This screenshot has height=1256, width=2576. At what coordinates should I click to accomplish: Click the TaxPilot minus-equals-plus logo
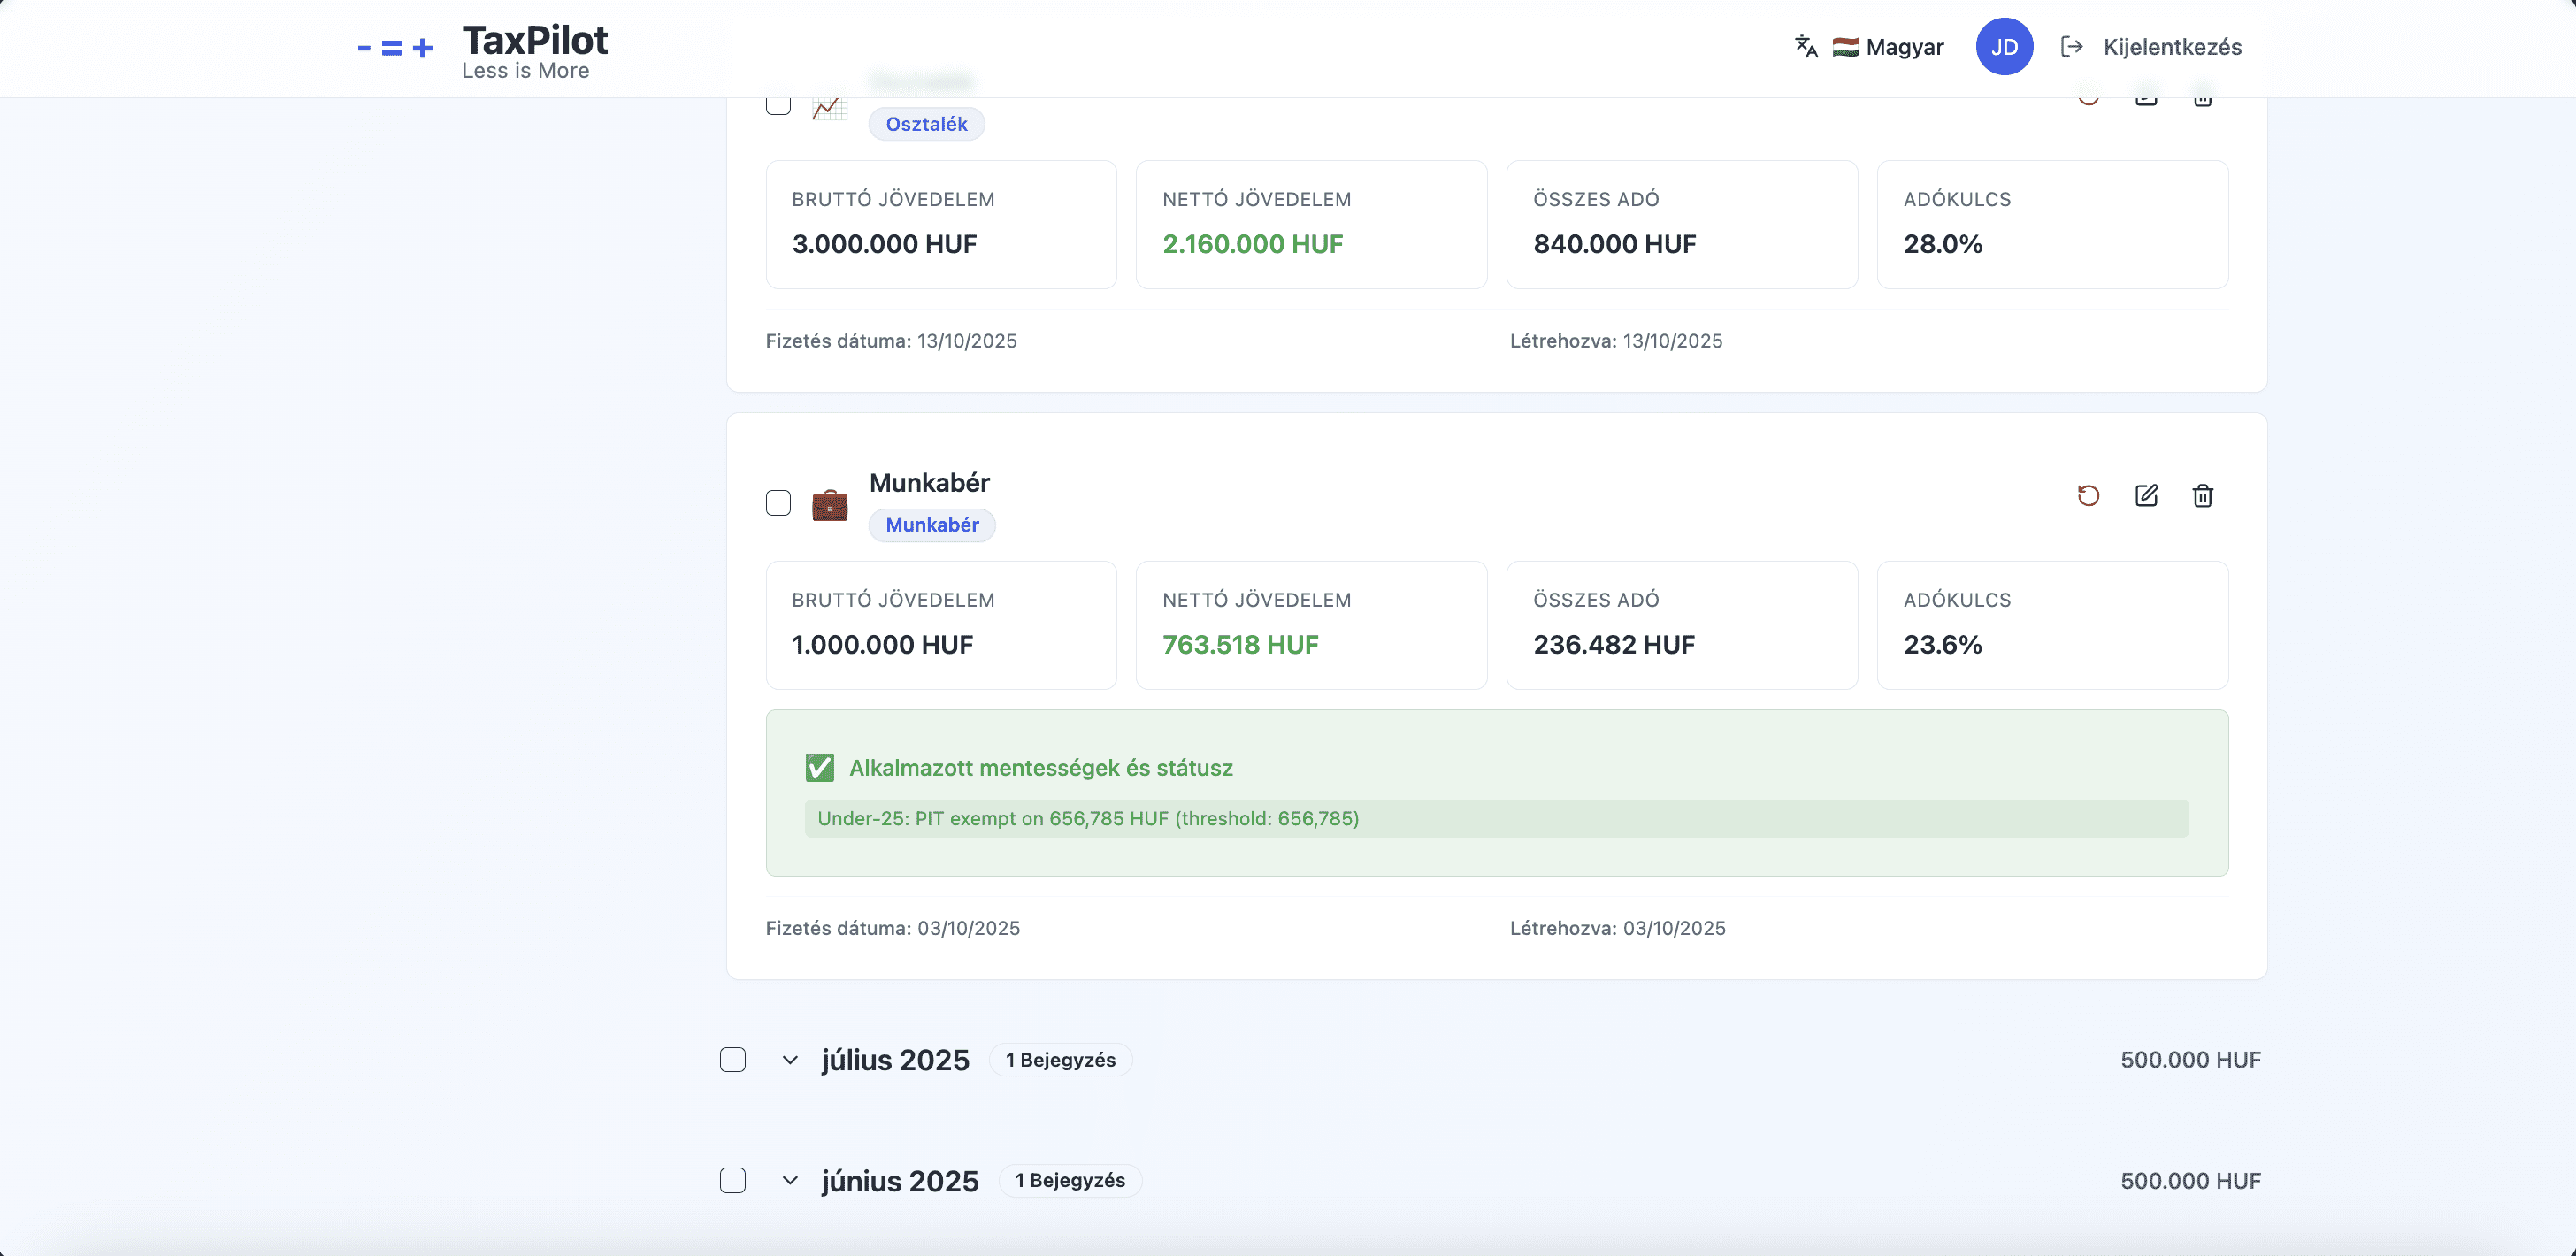click(x=395, y=48)
